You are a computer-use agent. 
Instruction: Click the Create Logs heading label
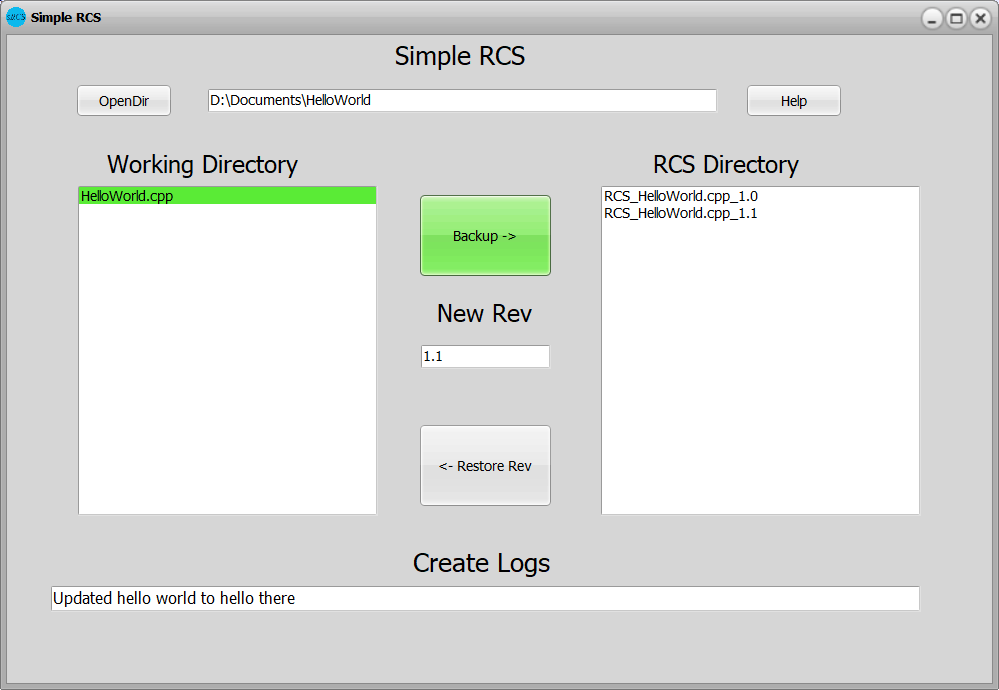[481, 563]
